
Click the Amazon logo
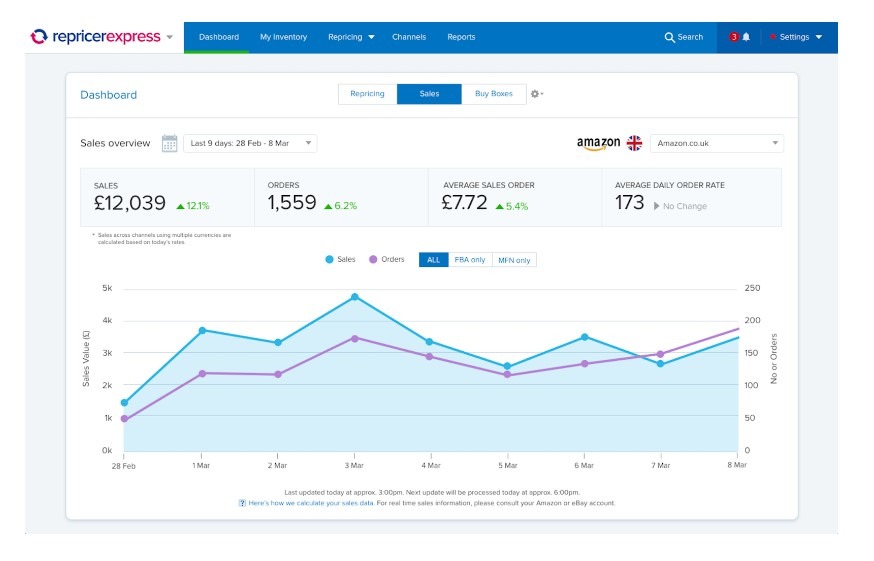[x=598, y=144]
